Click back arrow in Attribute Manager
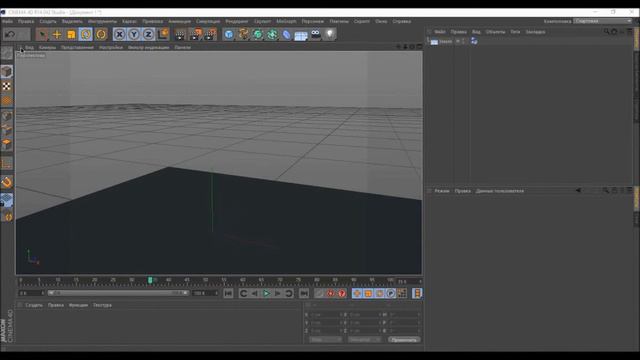The width and height of the screenshot is (640, 360). click(578, 190)
